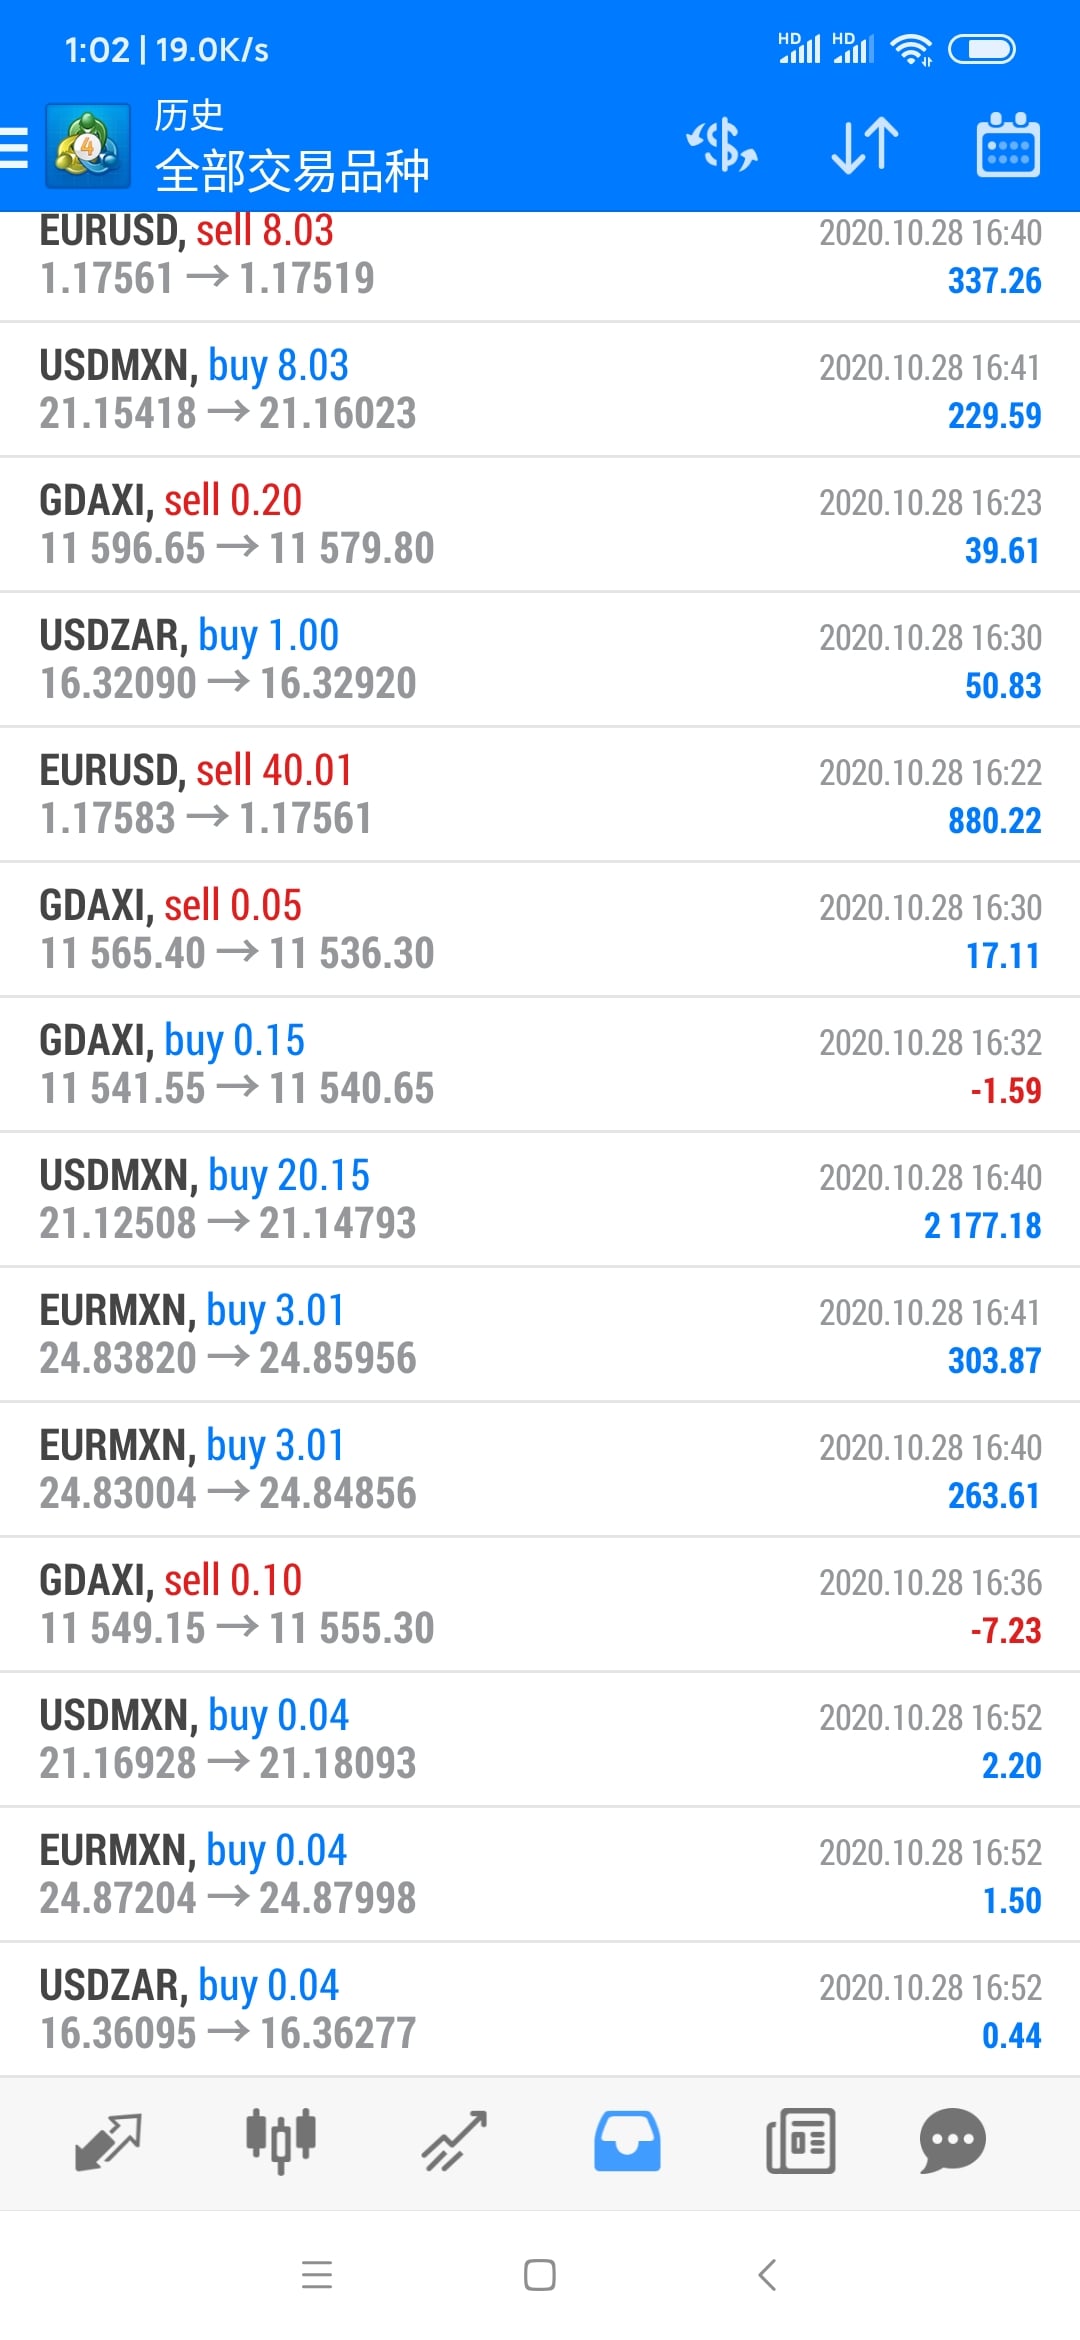
Task: Switch to the candlestick Chart tab
Action: [x=281, y=2141]
